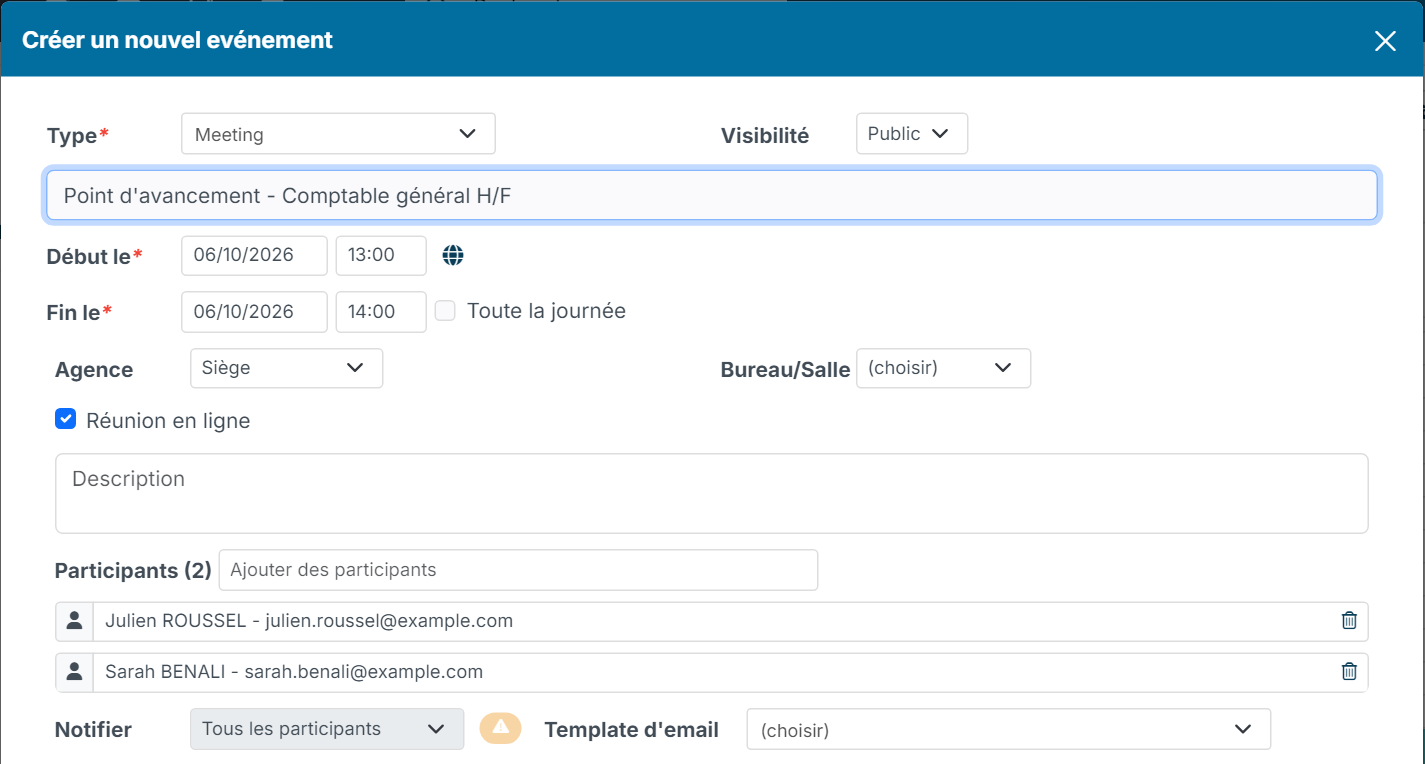
Task: Remove Sarah BENALI using trash icon
Action: [1349, 672]
